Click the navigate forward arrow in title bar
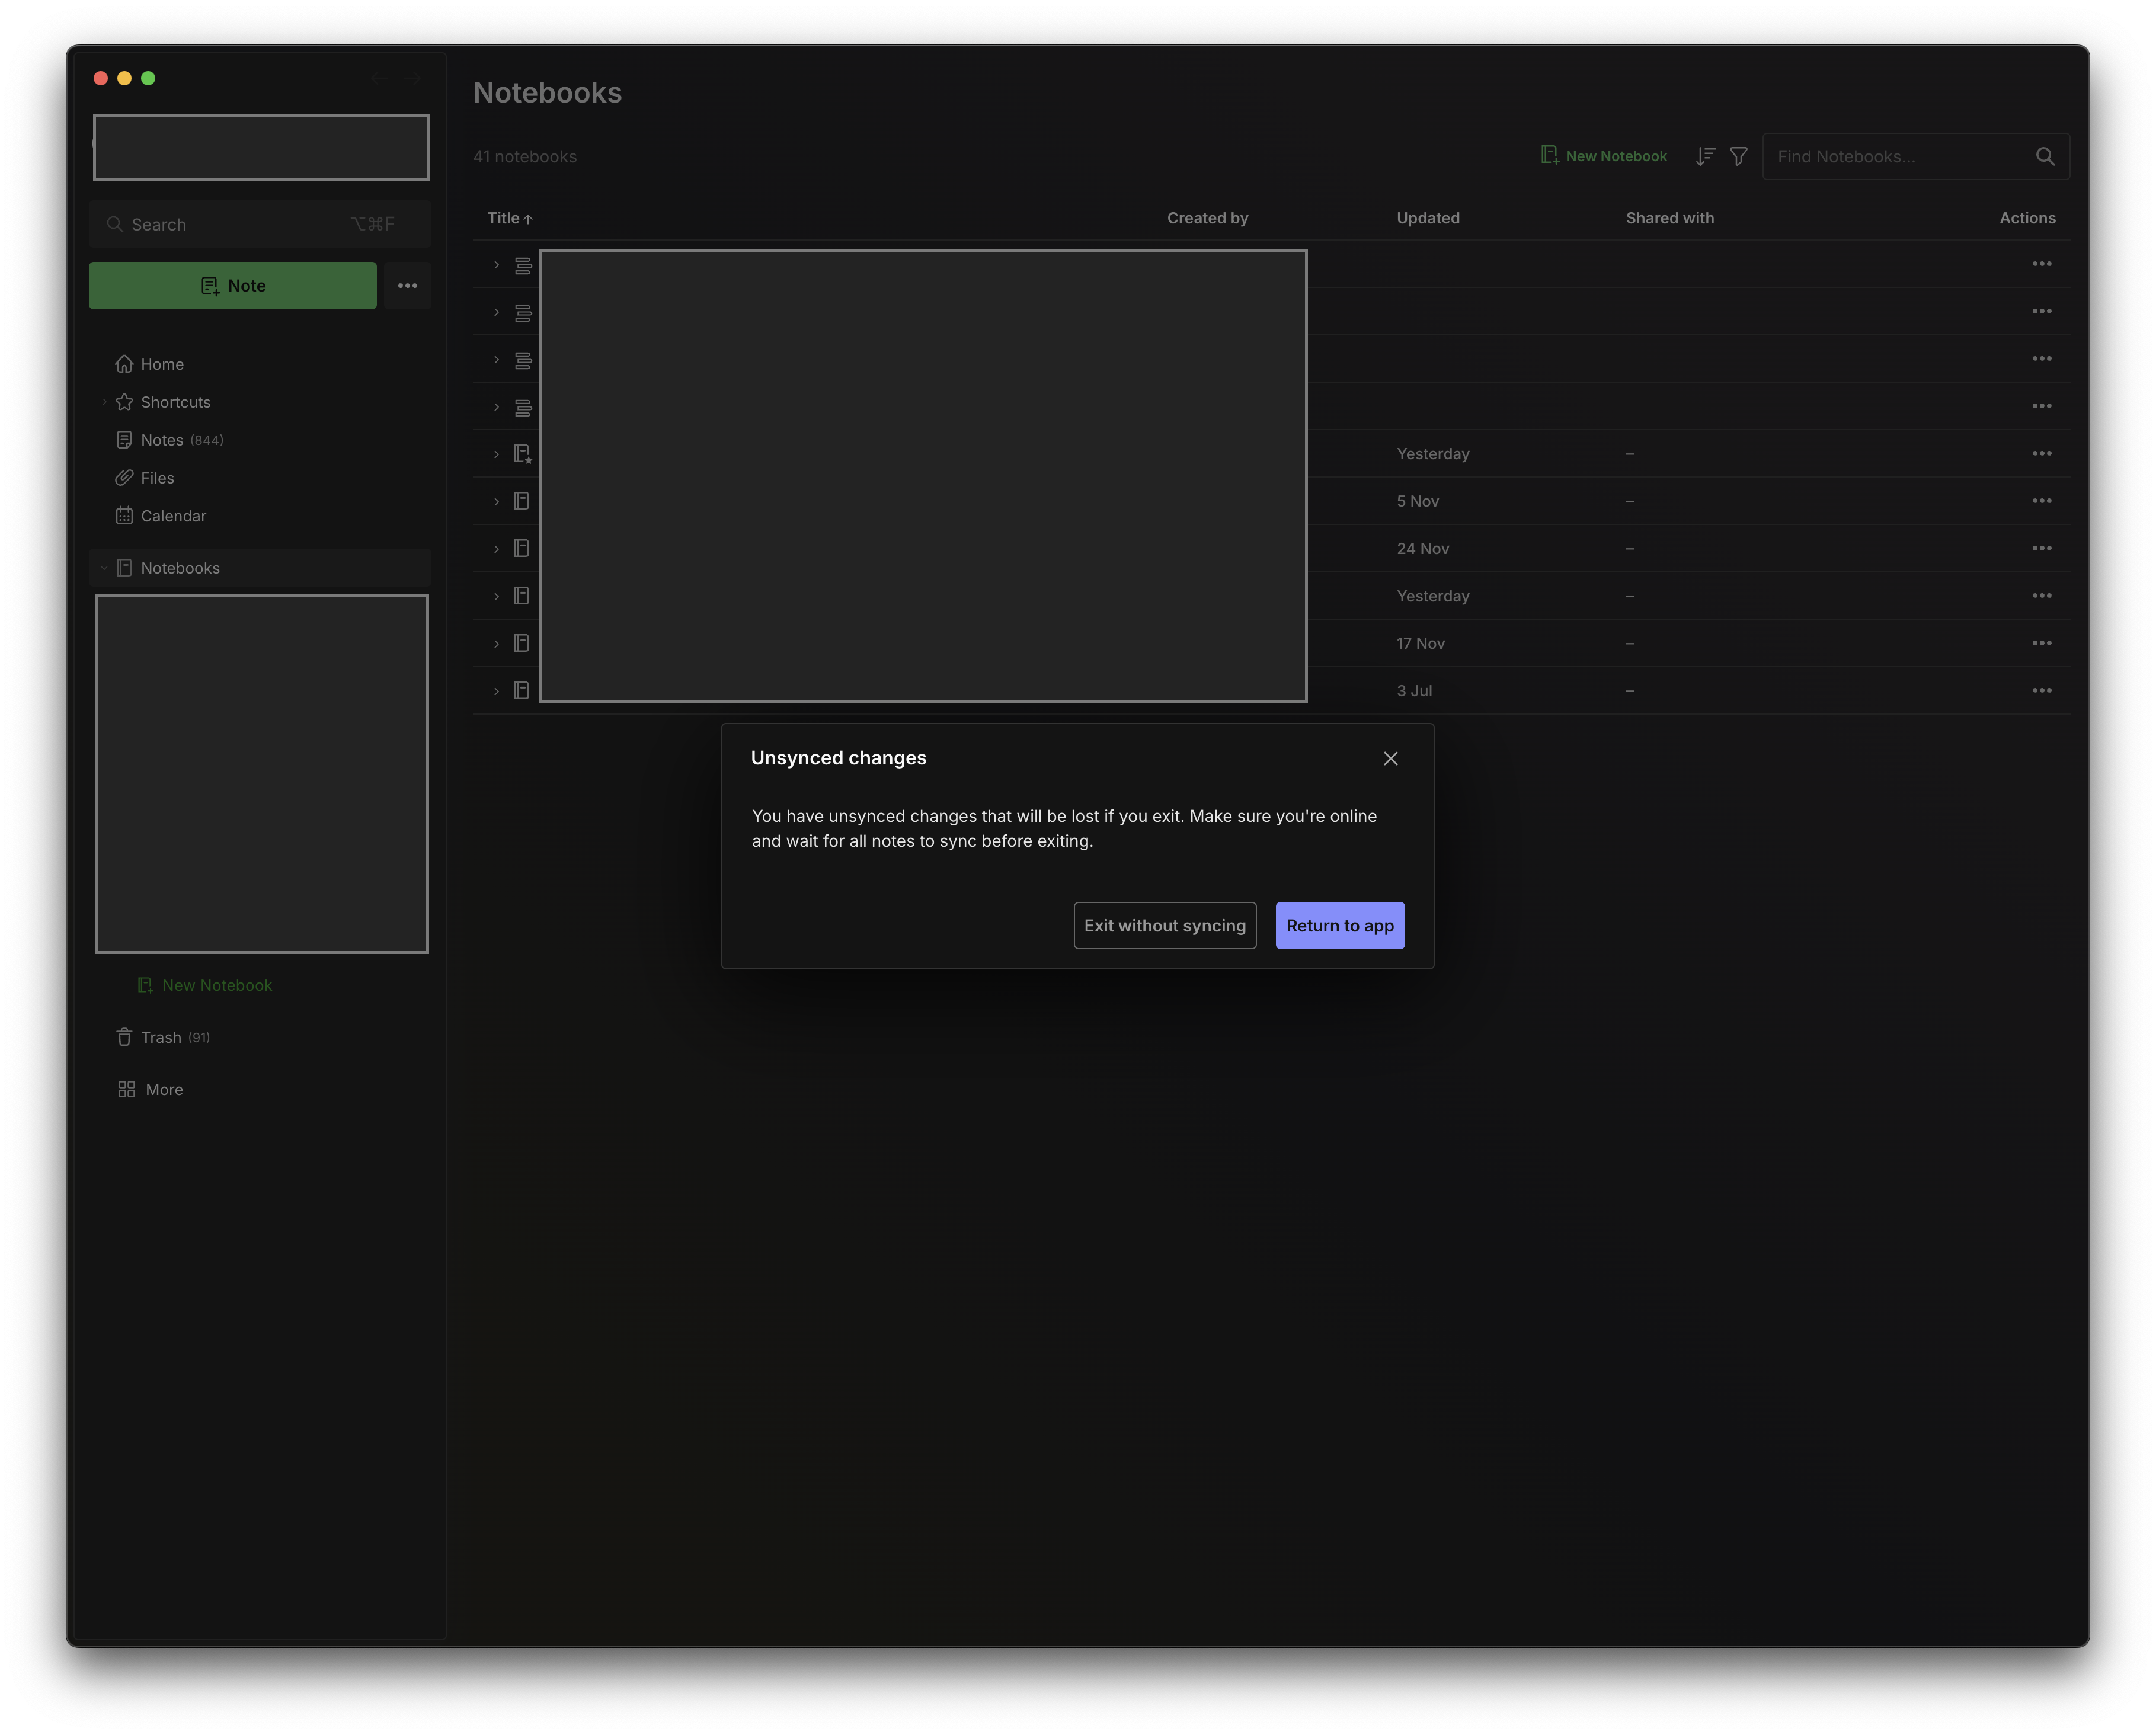The image size is (2156, 1735). pos(412,78)
